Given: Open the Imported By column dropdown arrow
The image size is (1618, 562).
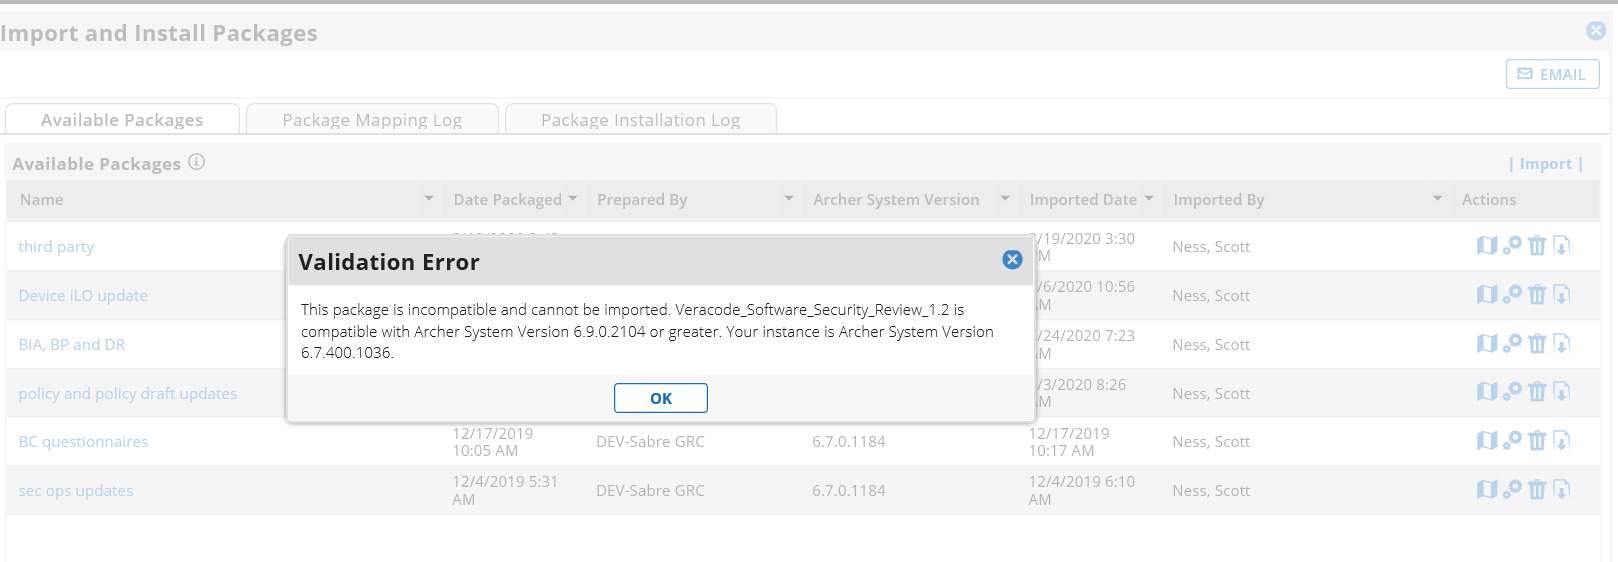Looking at the screenshot, I should (x=1437, y=199).
